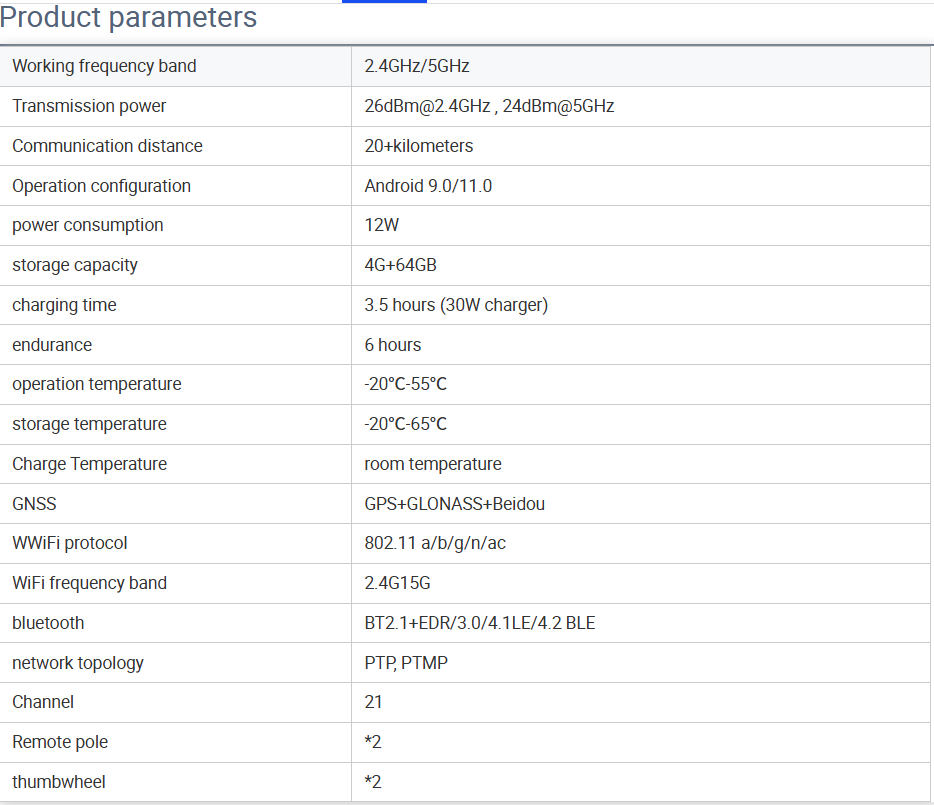Click the operation temperature label

(x=97, y=384)
